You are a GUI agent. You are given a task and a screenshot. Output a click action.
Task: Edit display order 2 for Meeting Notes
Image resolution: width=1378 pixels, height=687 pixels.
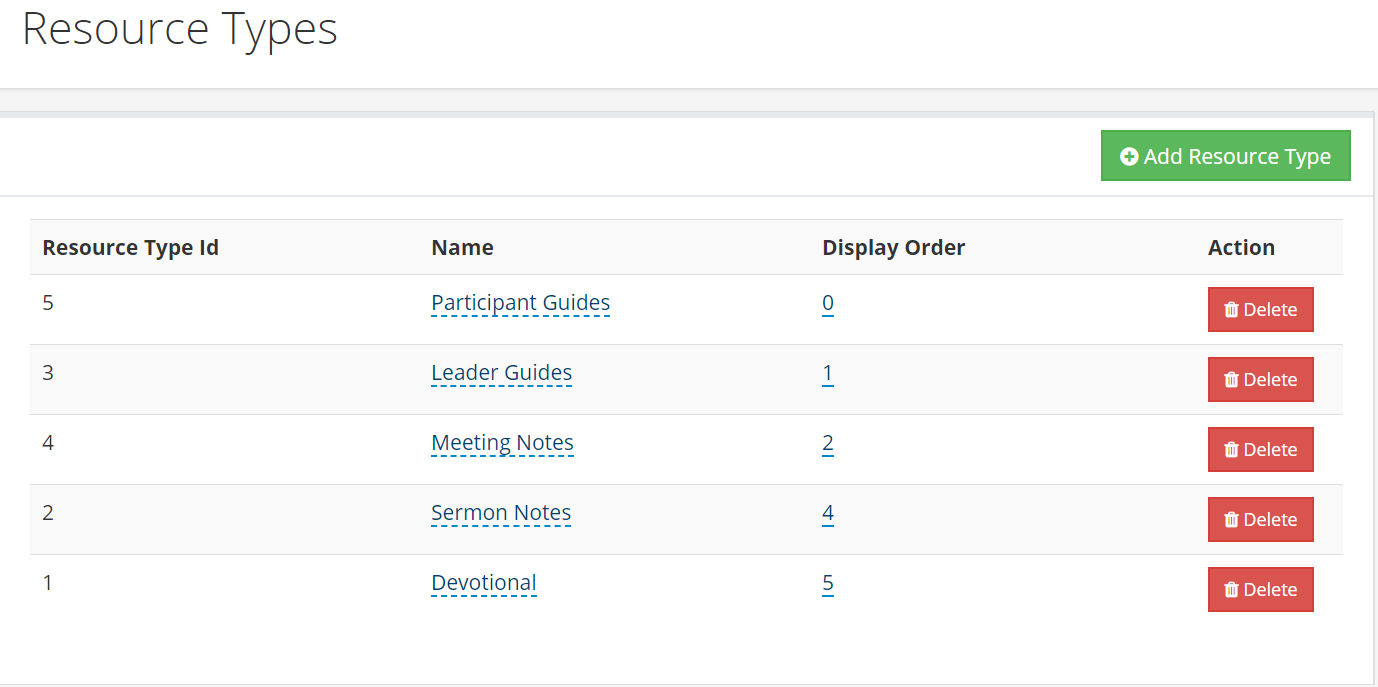tap(827, 442)
